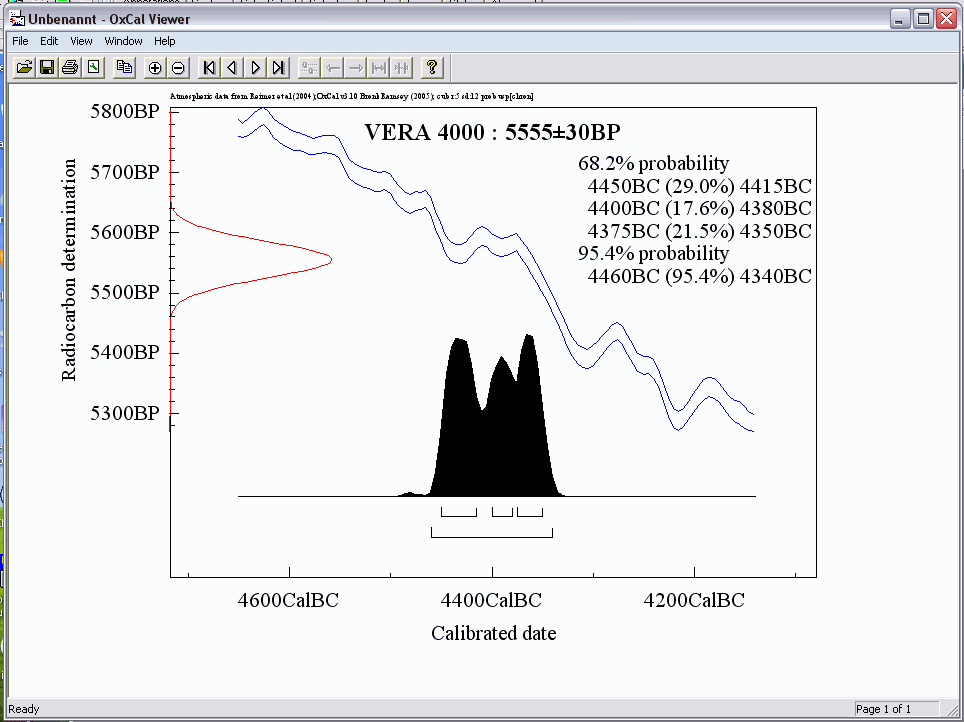Click the Open file toolbar icon

click(x=25, y=67)
